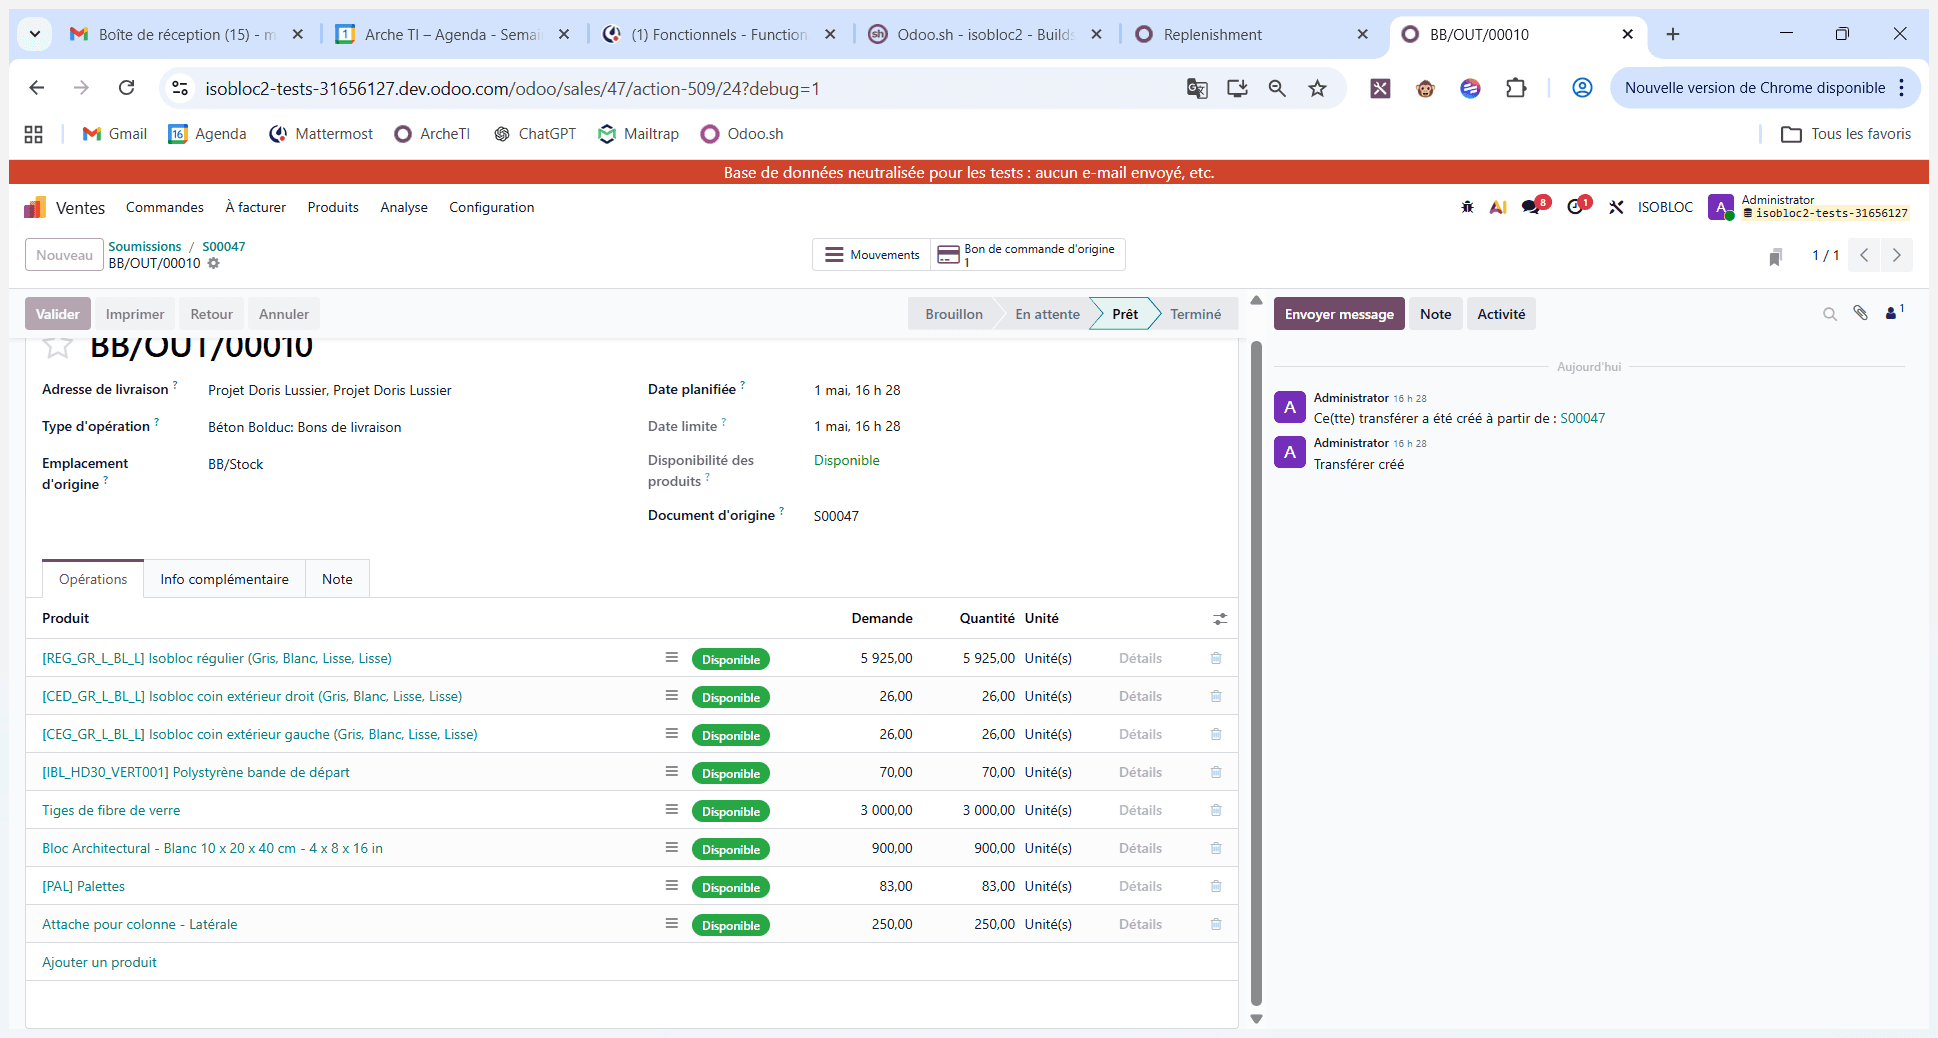Open the conversations chat icon

tap(1532, 207)
